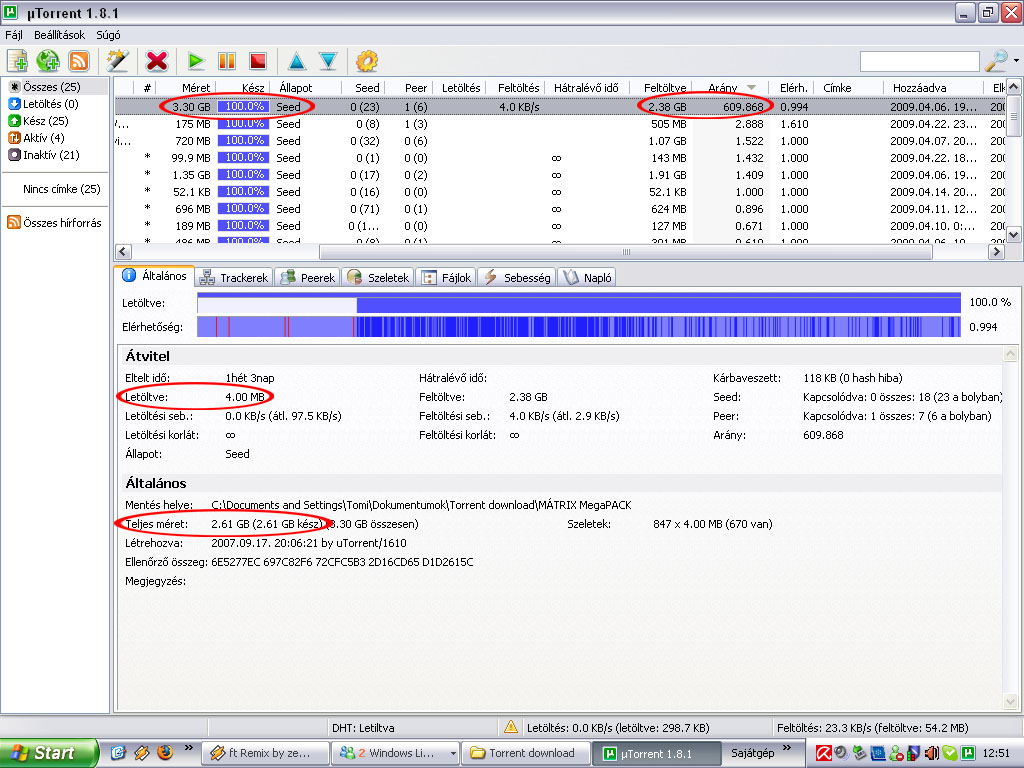Screen dimensions: 1024x768
Task: Start torrent with green play icon
Action: pos(195,61)
